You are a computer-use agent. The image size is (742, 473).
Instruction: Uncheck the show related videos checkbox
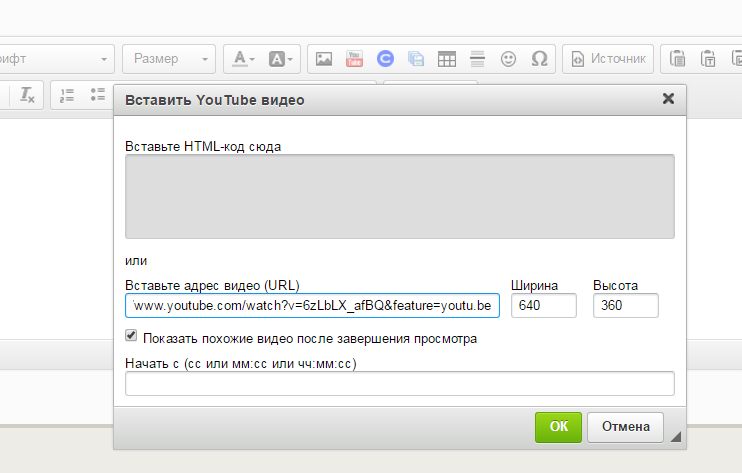click(131, 336)
